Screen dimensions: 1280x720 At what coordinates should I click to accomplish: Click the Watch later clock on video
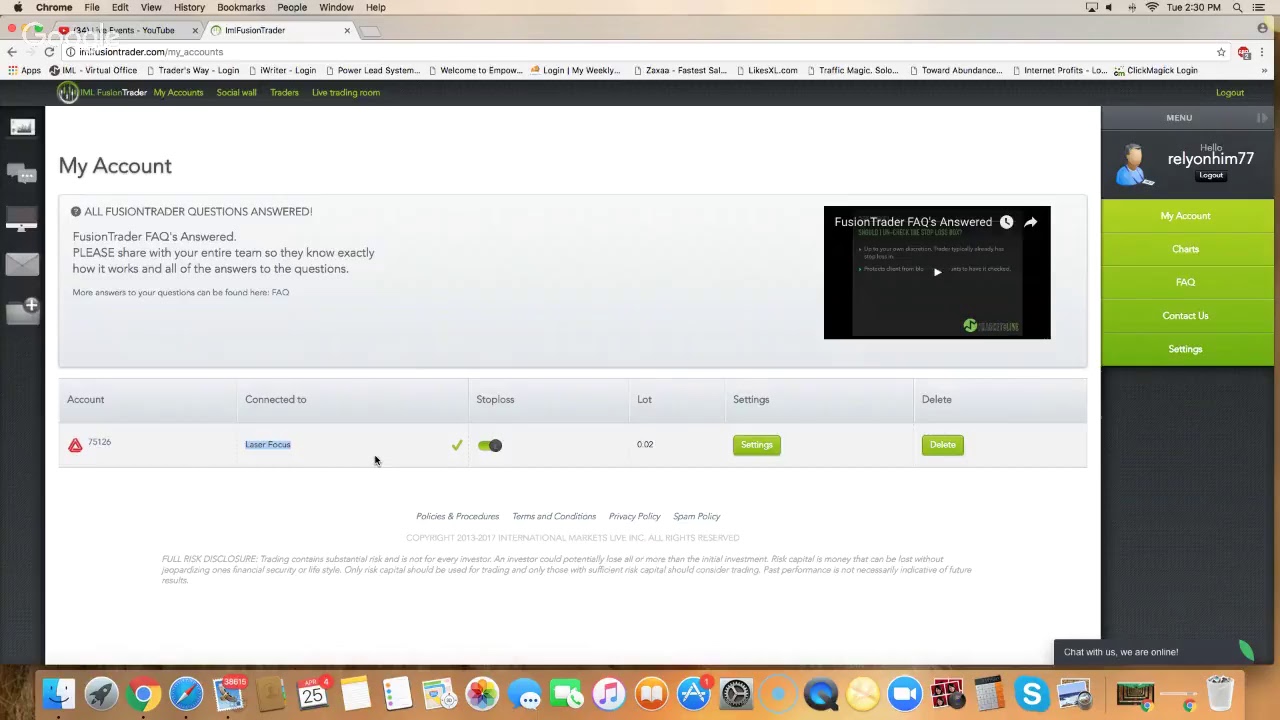click(1006, 222)
